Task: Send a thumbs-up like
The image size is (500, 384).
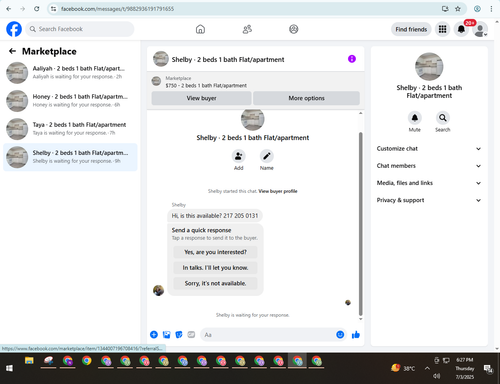Action: pyautogui.click(x=356, y=335)
